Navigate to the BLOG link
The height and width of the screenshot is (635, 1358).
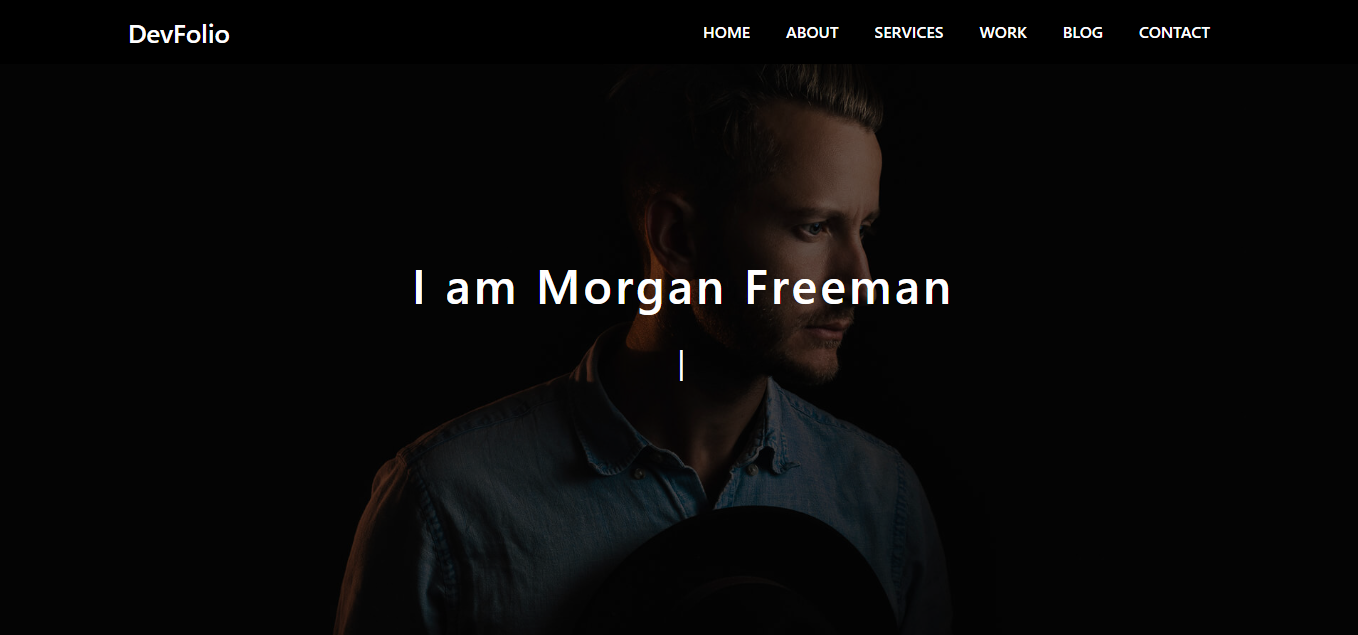[x=1082, y=33]
